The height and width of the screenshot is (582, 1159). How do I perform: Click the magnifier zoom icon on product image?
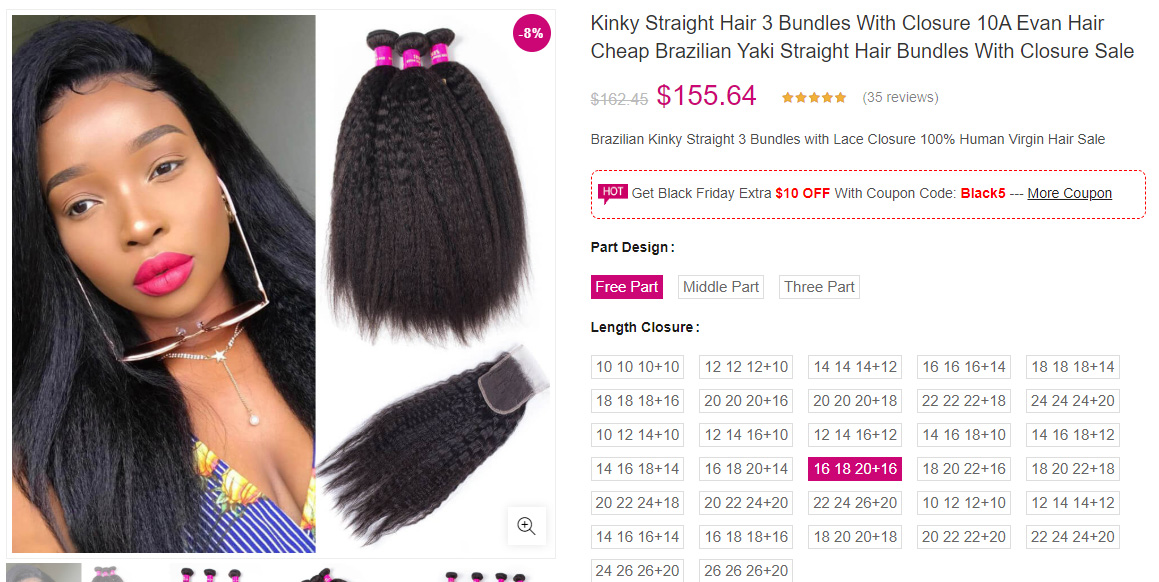coord(526,526)
